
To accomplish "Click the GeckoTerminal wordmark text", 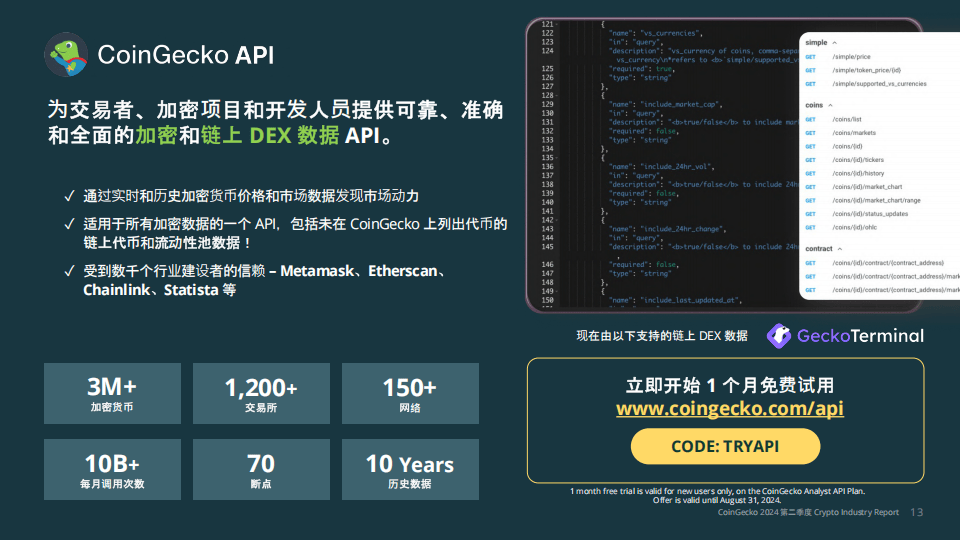I will coord(860,336).
